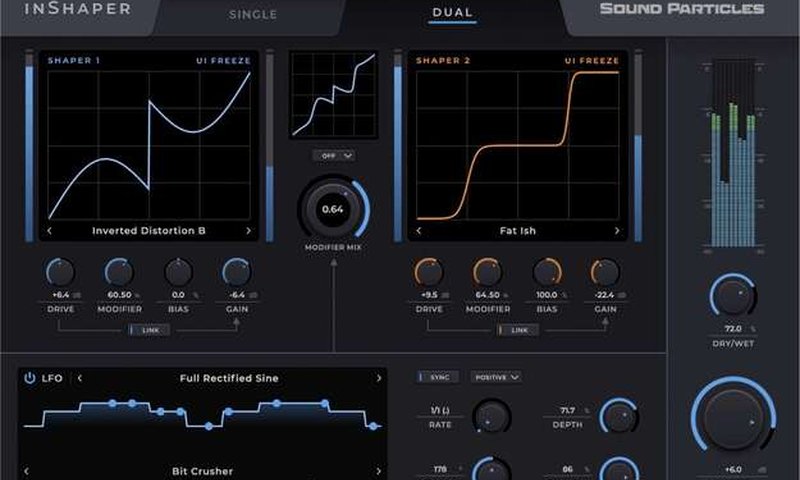
Task: Switch to the Single tab
Action: click(x=253, y=15)
